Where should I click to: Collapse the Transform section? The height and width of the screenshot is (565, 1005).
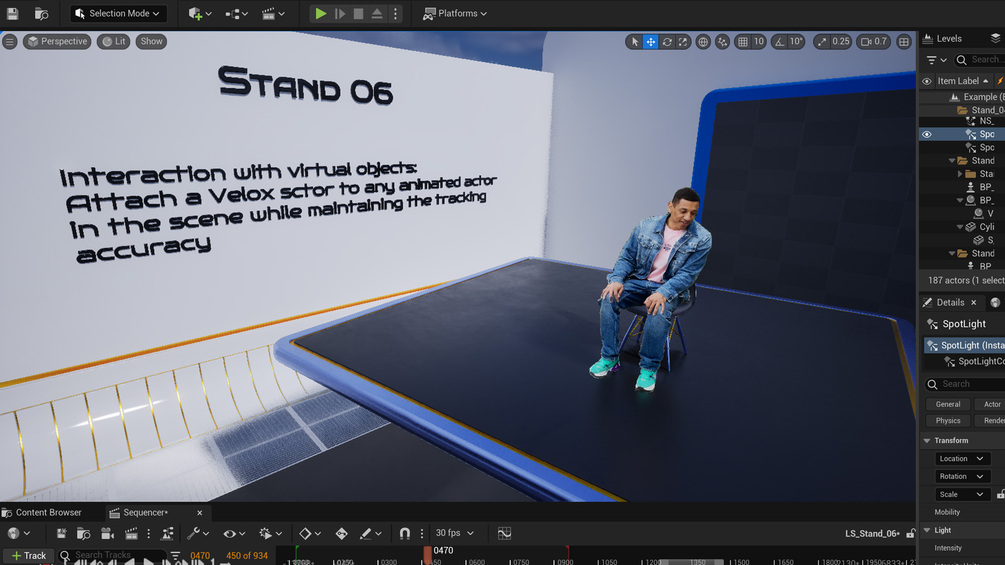click(927, 441)
